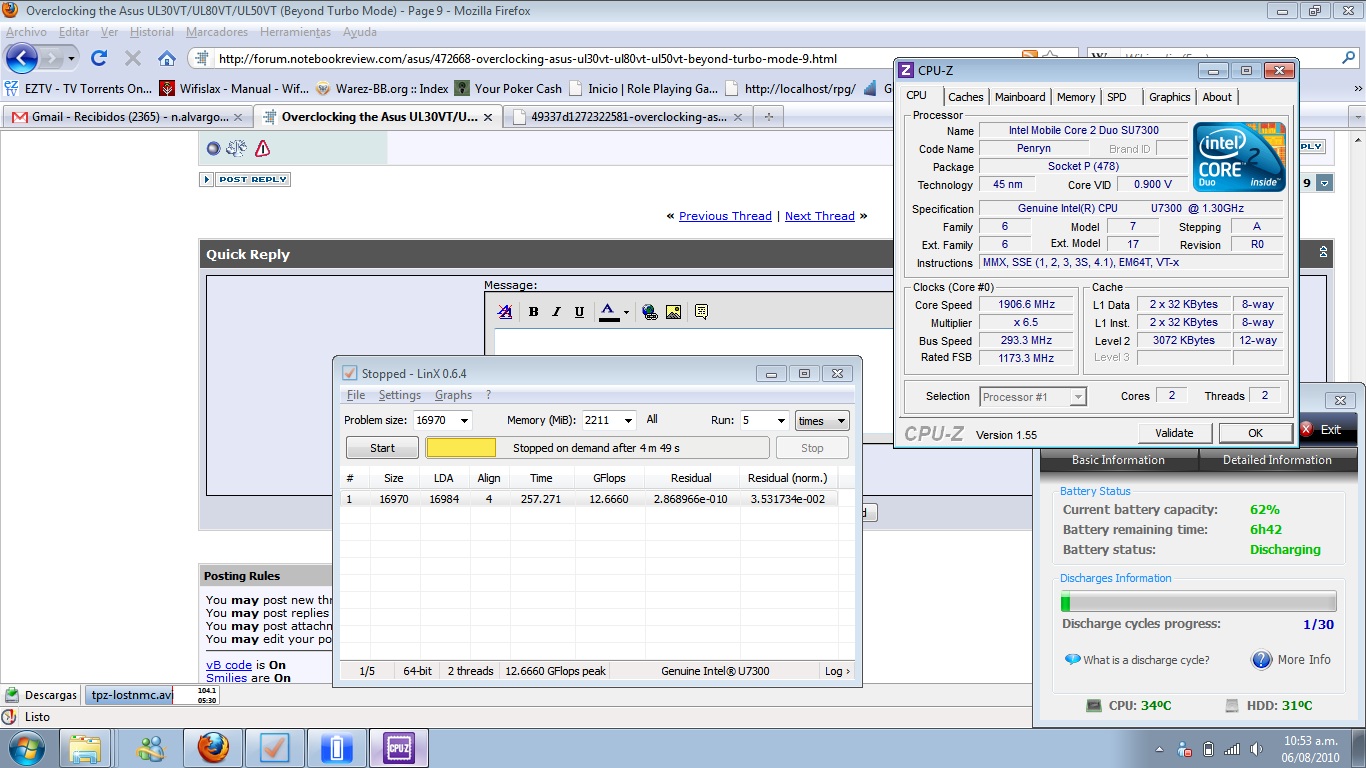The height and width of the screenshot is (768, 1366).
Task: Click the Windows Start orb
Action: [25, 747]
